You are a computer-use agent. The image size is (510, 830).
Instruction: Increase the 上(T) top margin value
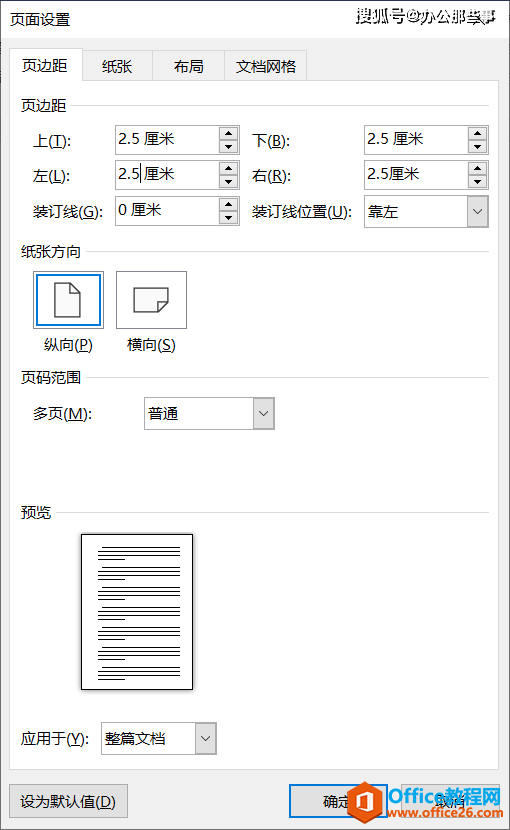click(x=228, y=133)
